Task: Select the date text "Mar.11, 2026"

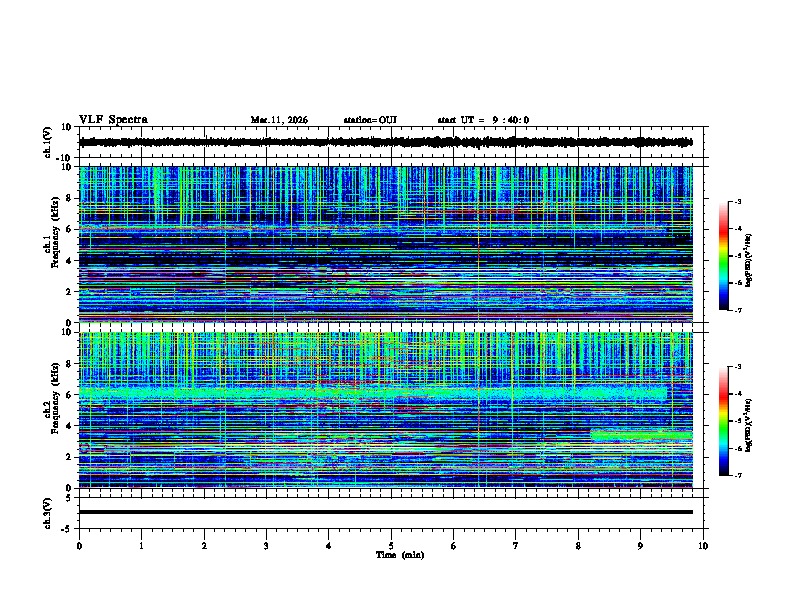Action: click(279, 120)
